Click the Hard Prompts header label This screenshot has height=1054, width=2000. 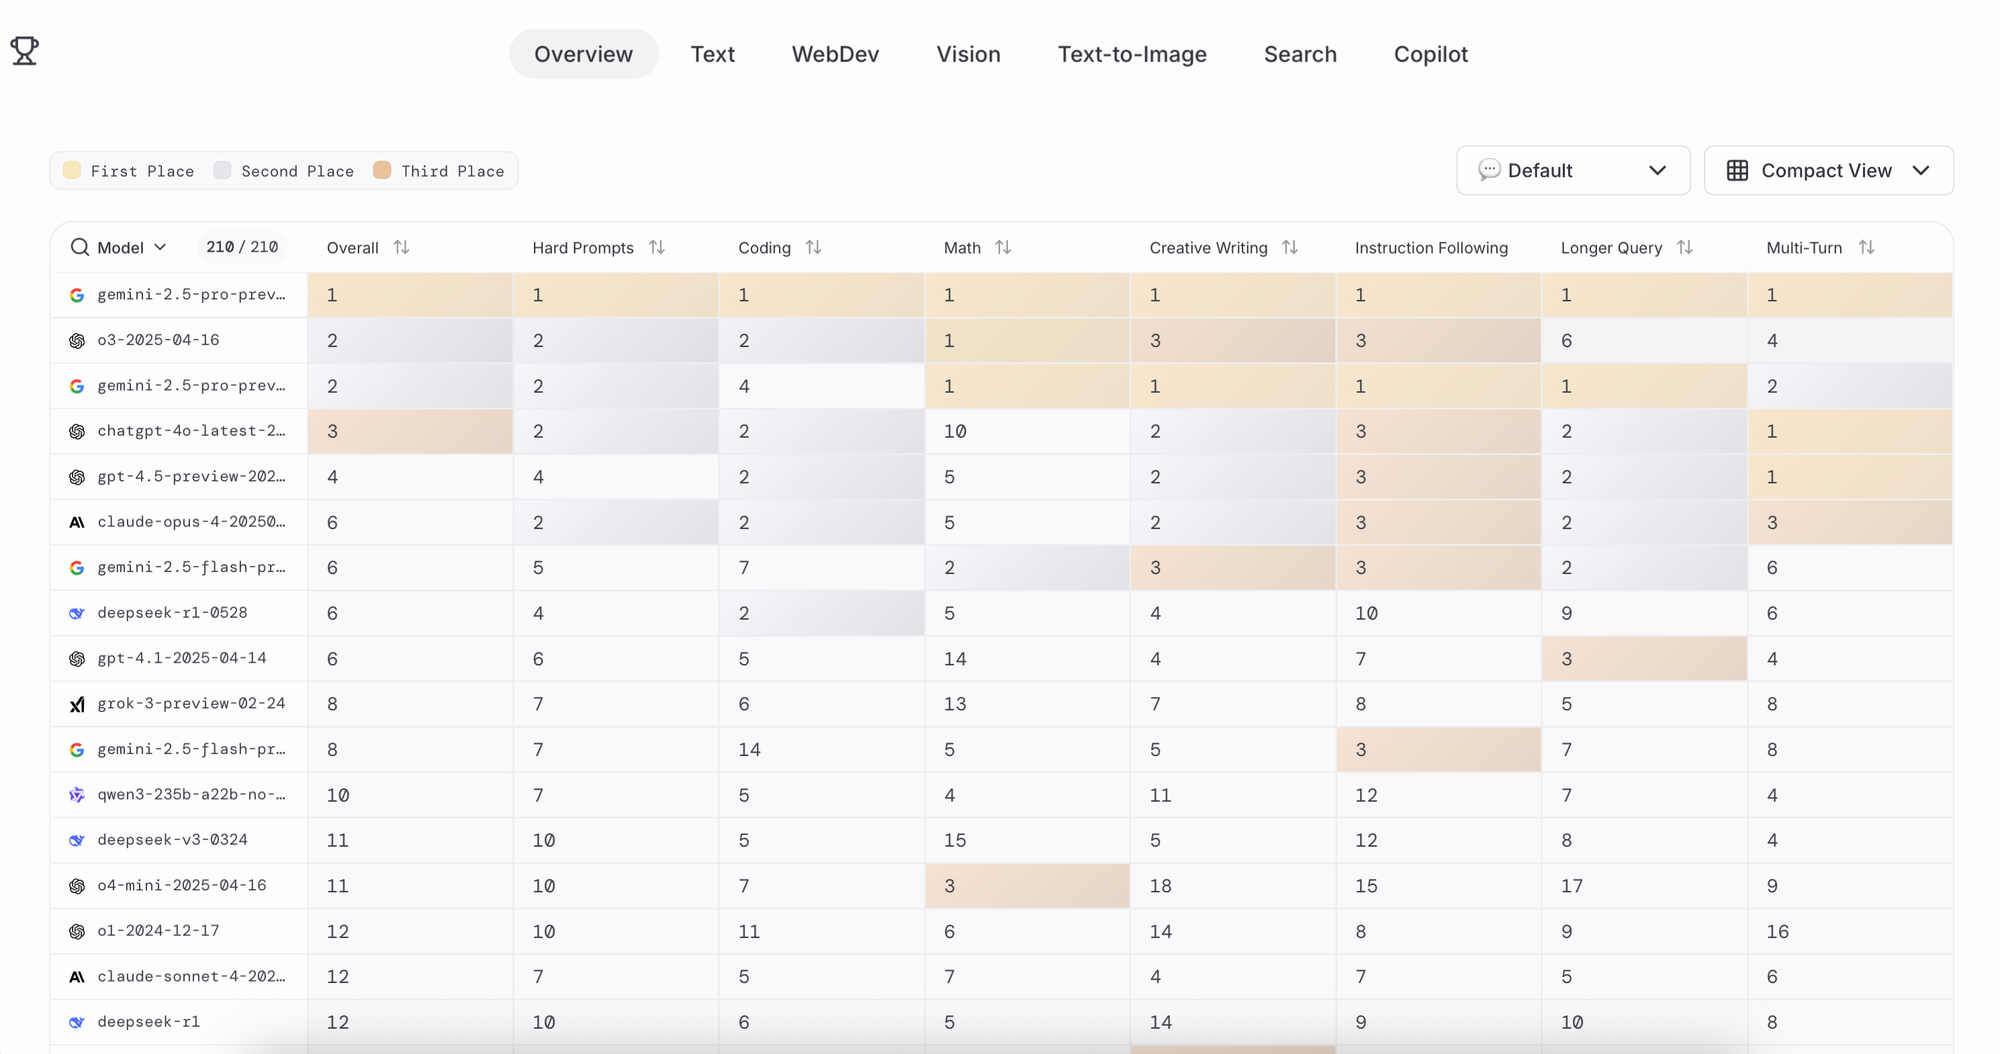(x=583, y=248)
